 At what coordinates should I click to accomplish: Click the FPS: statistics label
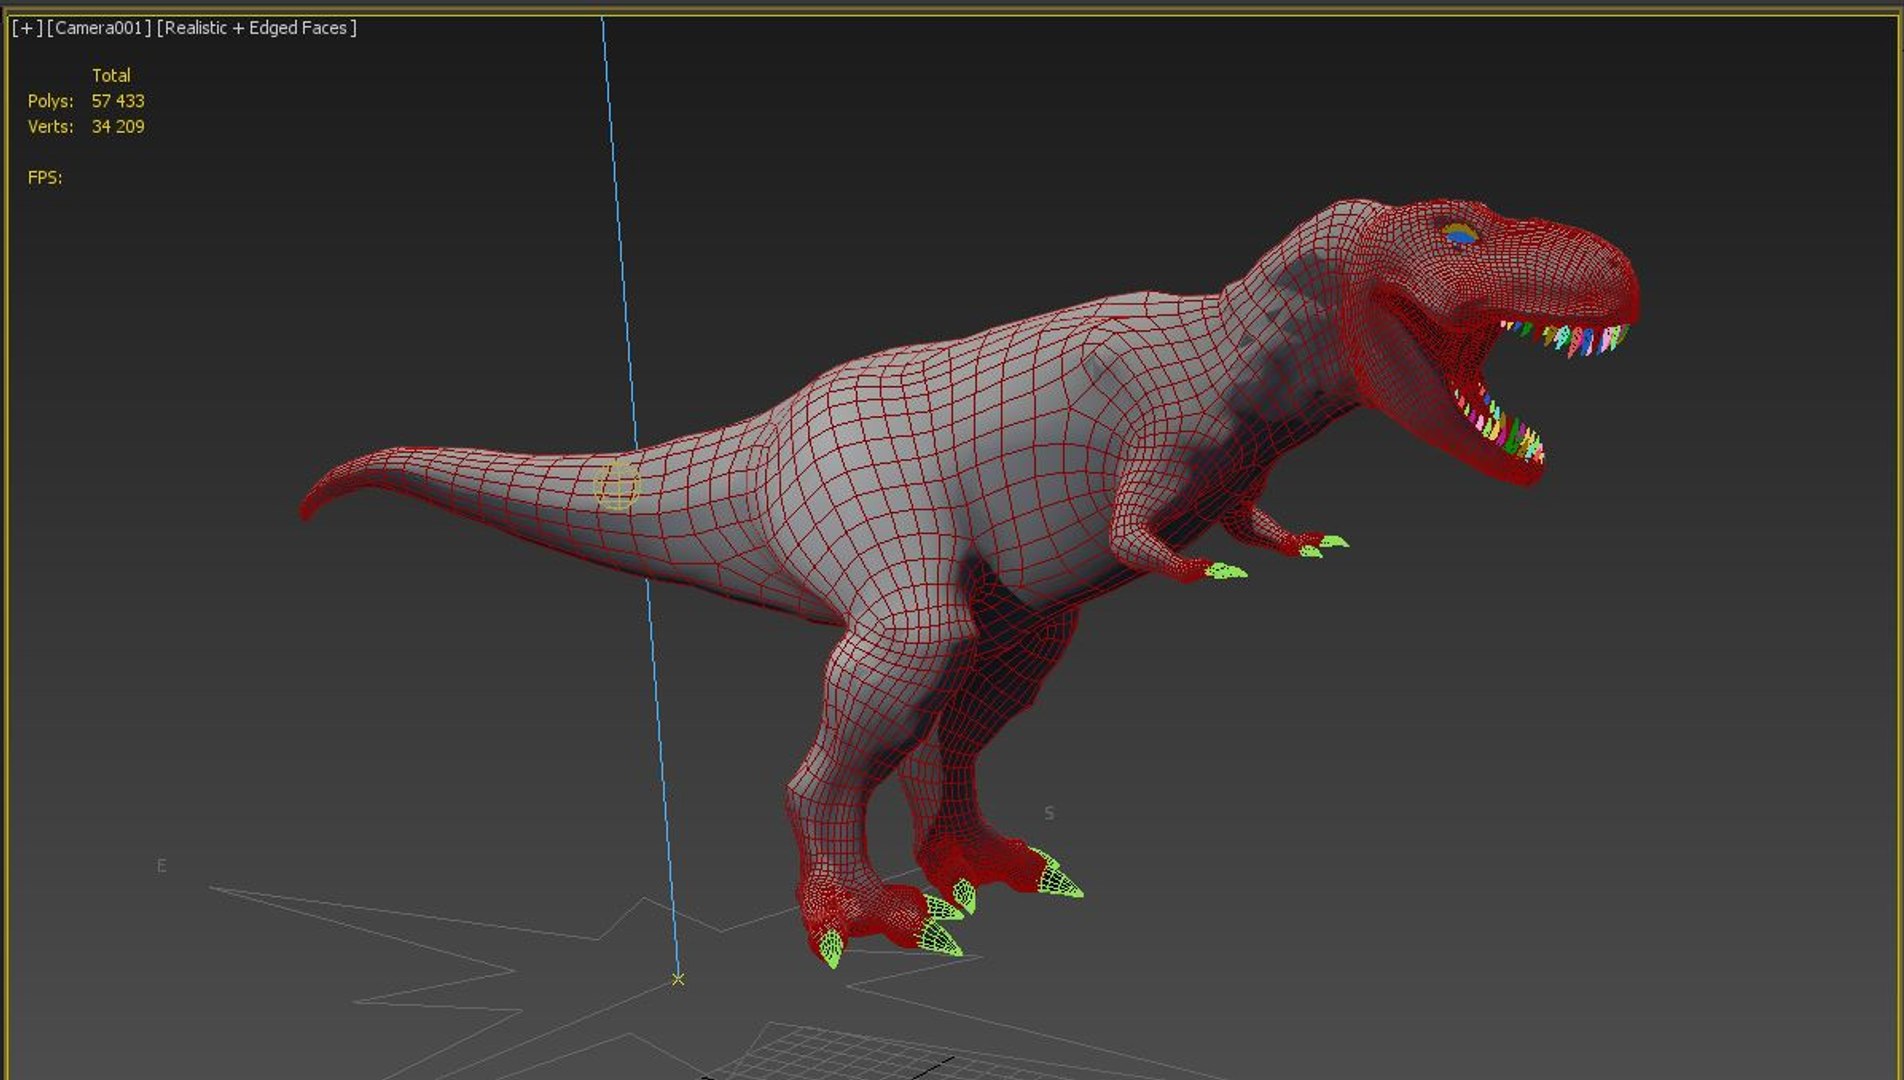[x=45, y=178]
